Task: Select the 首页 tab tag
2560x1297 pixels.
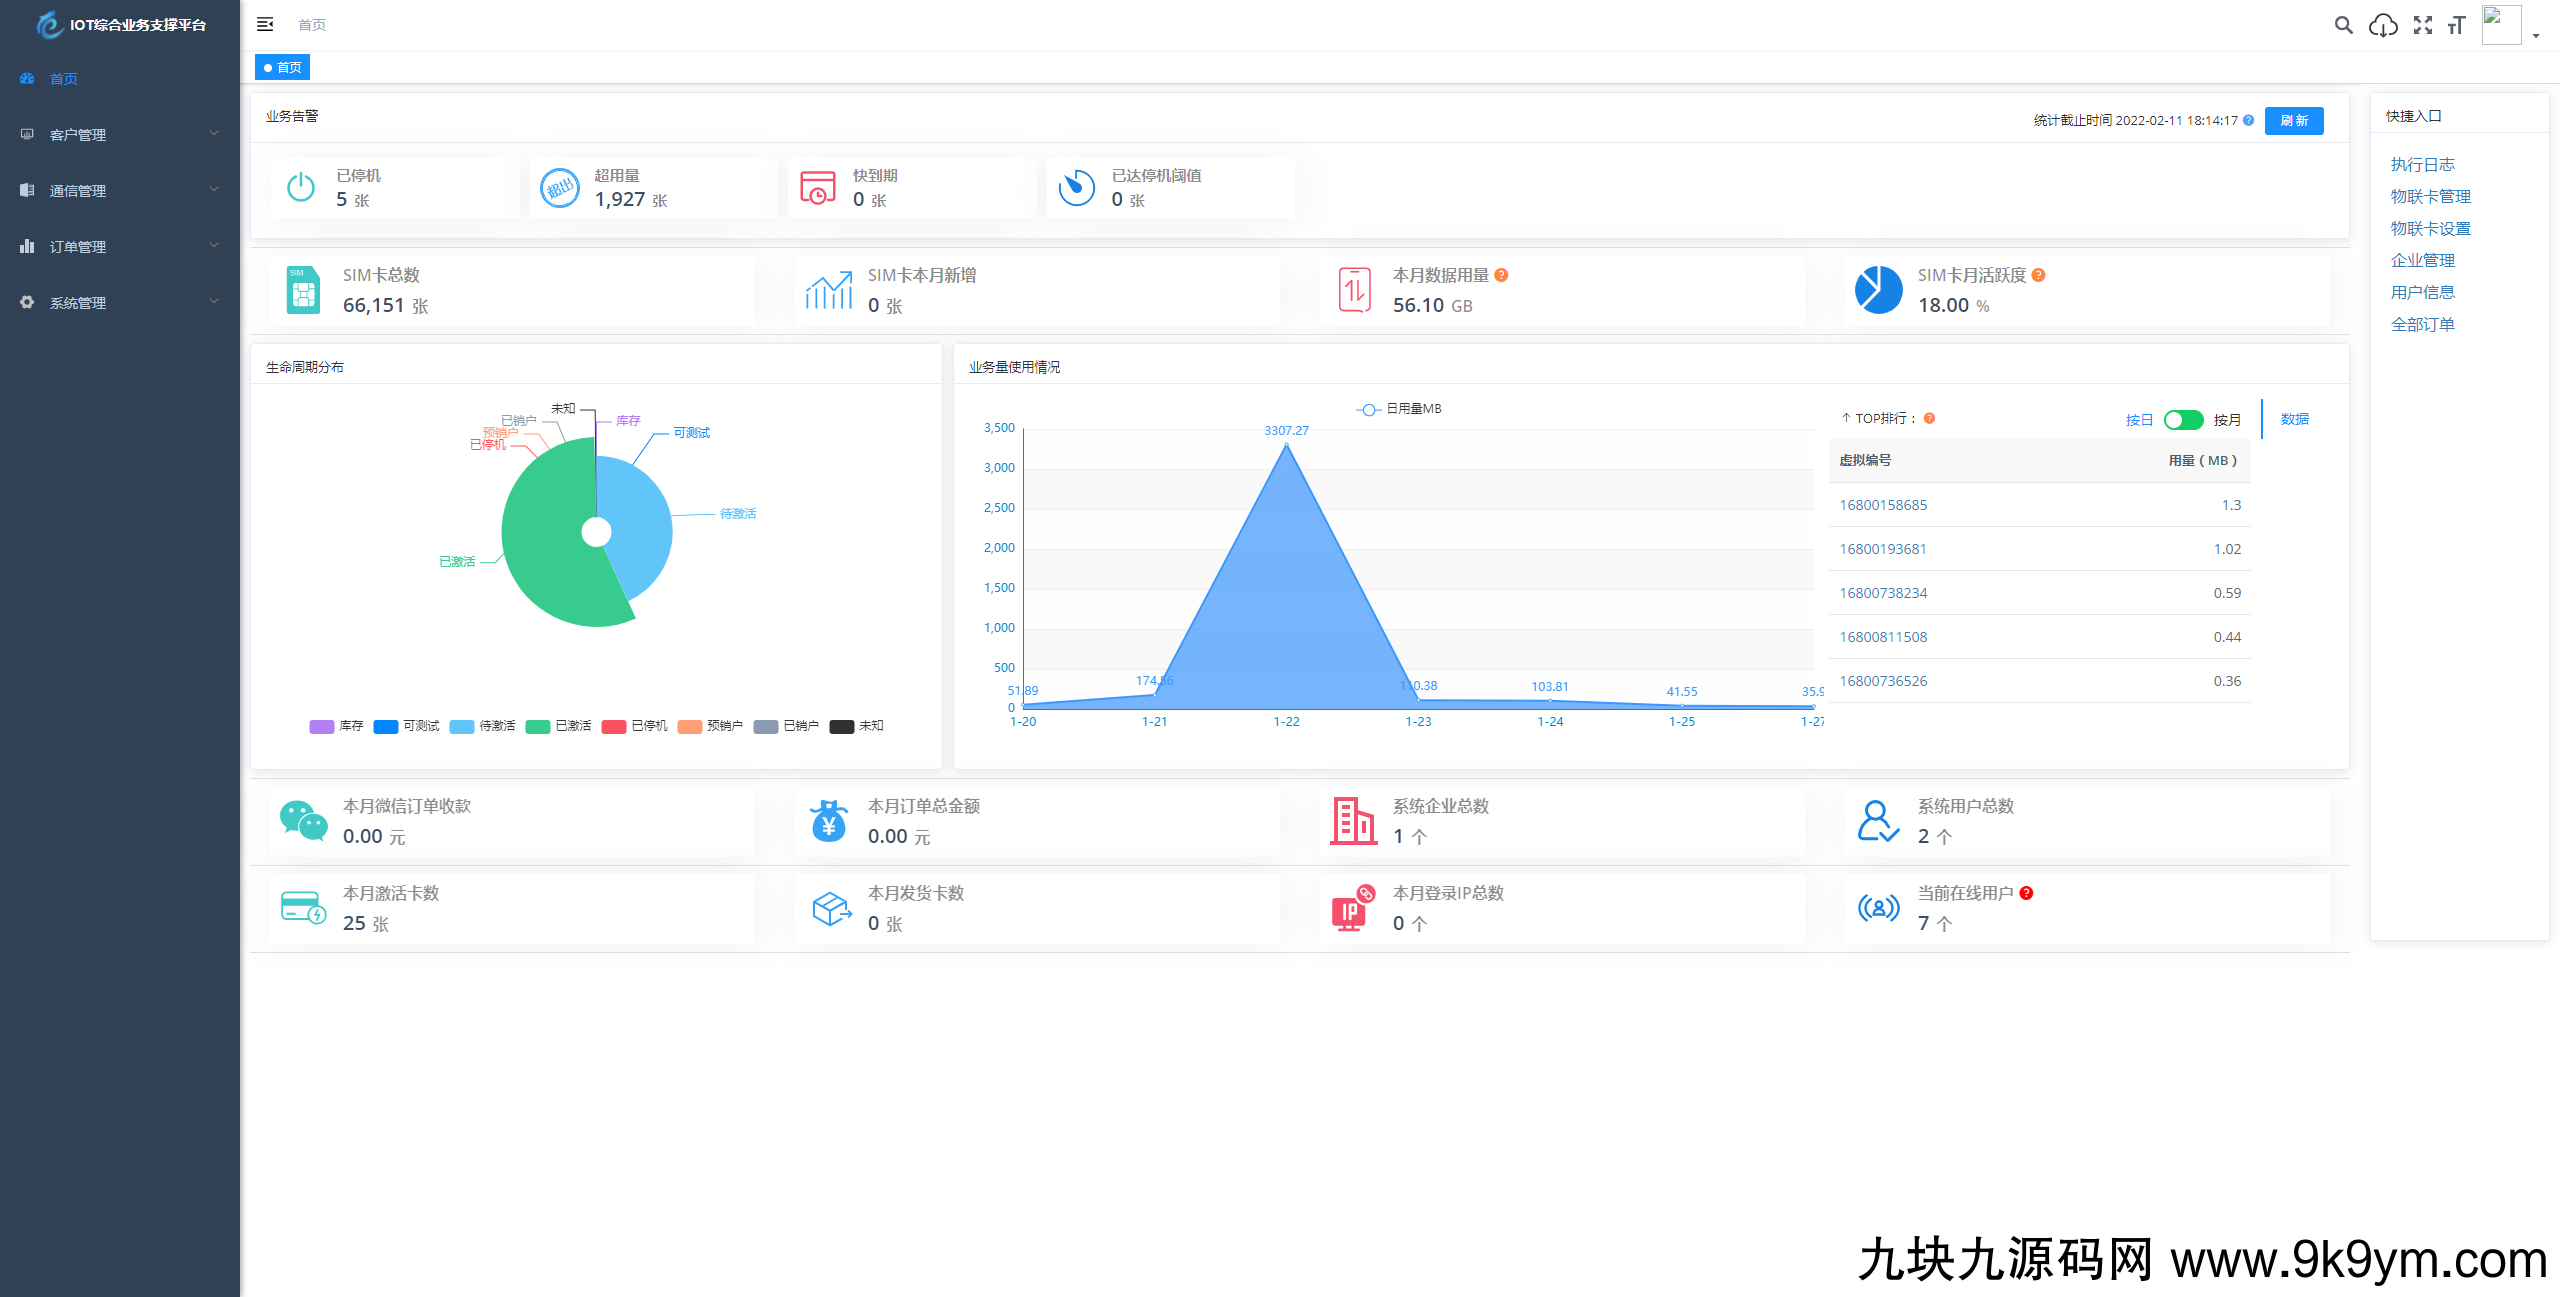Action: (283, 67)
